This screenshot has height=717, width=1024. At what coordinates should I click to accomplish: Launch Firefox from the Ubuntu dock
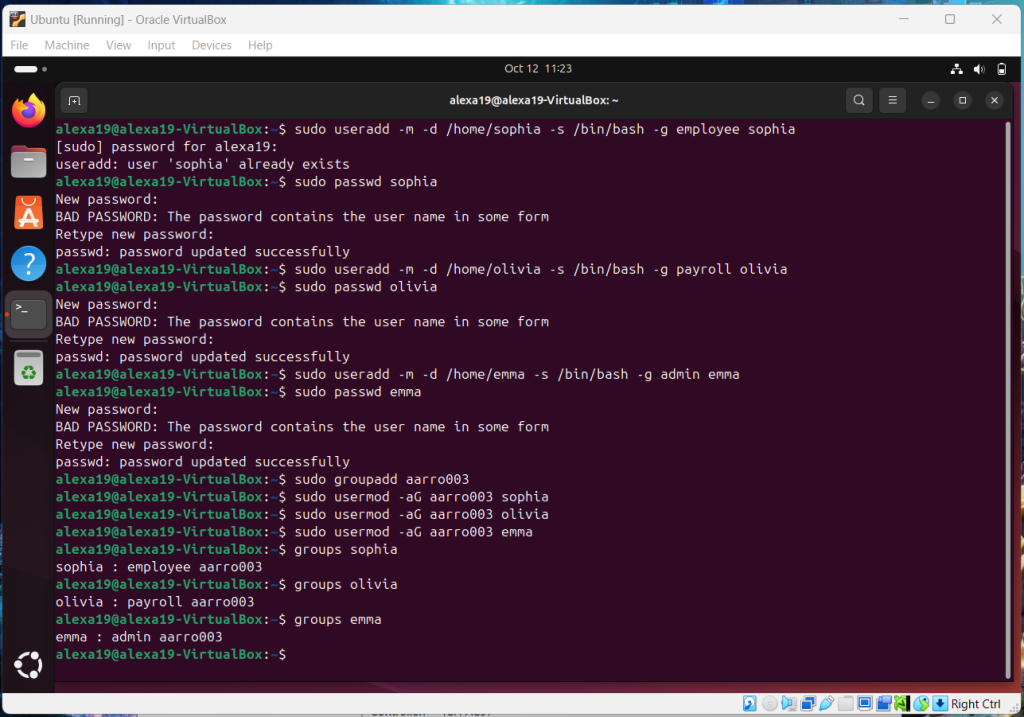(x=29, y=110)
